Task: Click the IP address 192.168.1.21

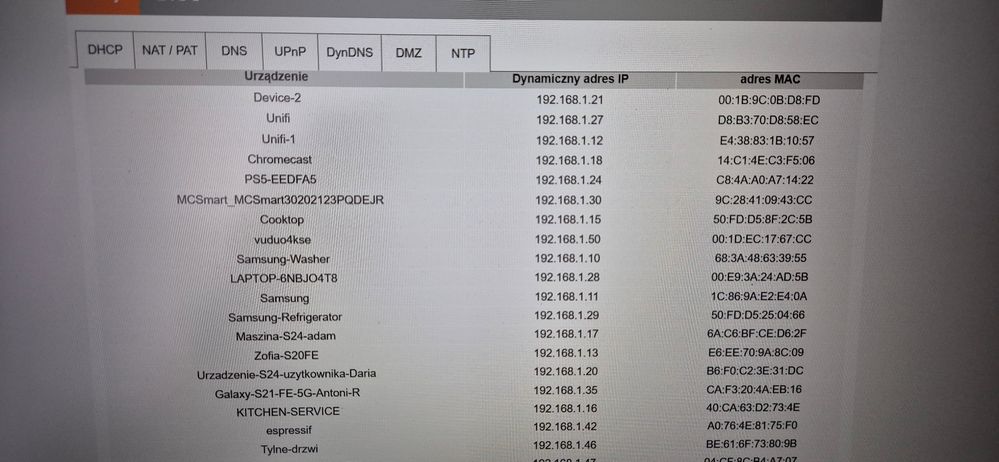Action: click(570, 100)
